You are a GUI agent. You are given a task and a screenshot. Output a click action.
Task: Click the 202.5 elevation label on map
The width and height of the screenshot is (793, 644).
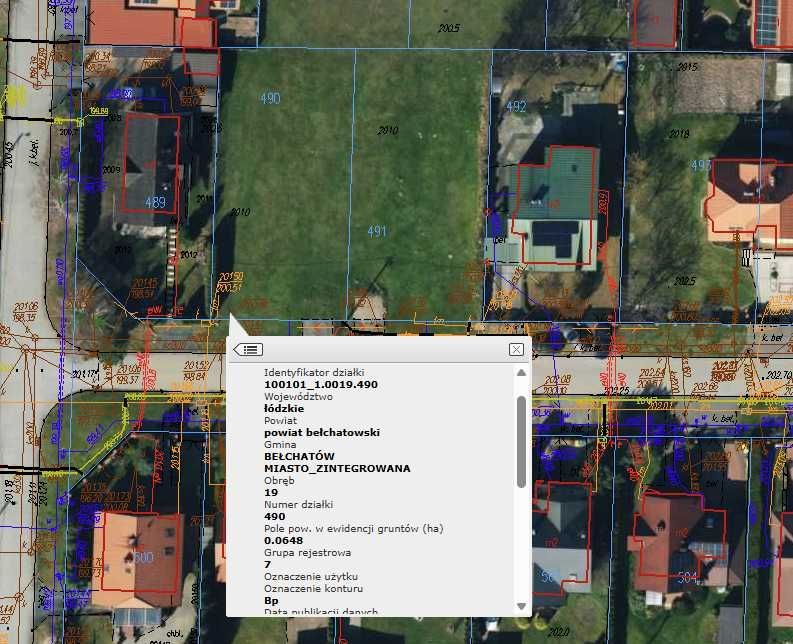[x=685, y=281]
